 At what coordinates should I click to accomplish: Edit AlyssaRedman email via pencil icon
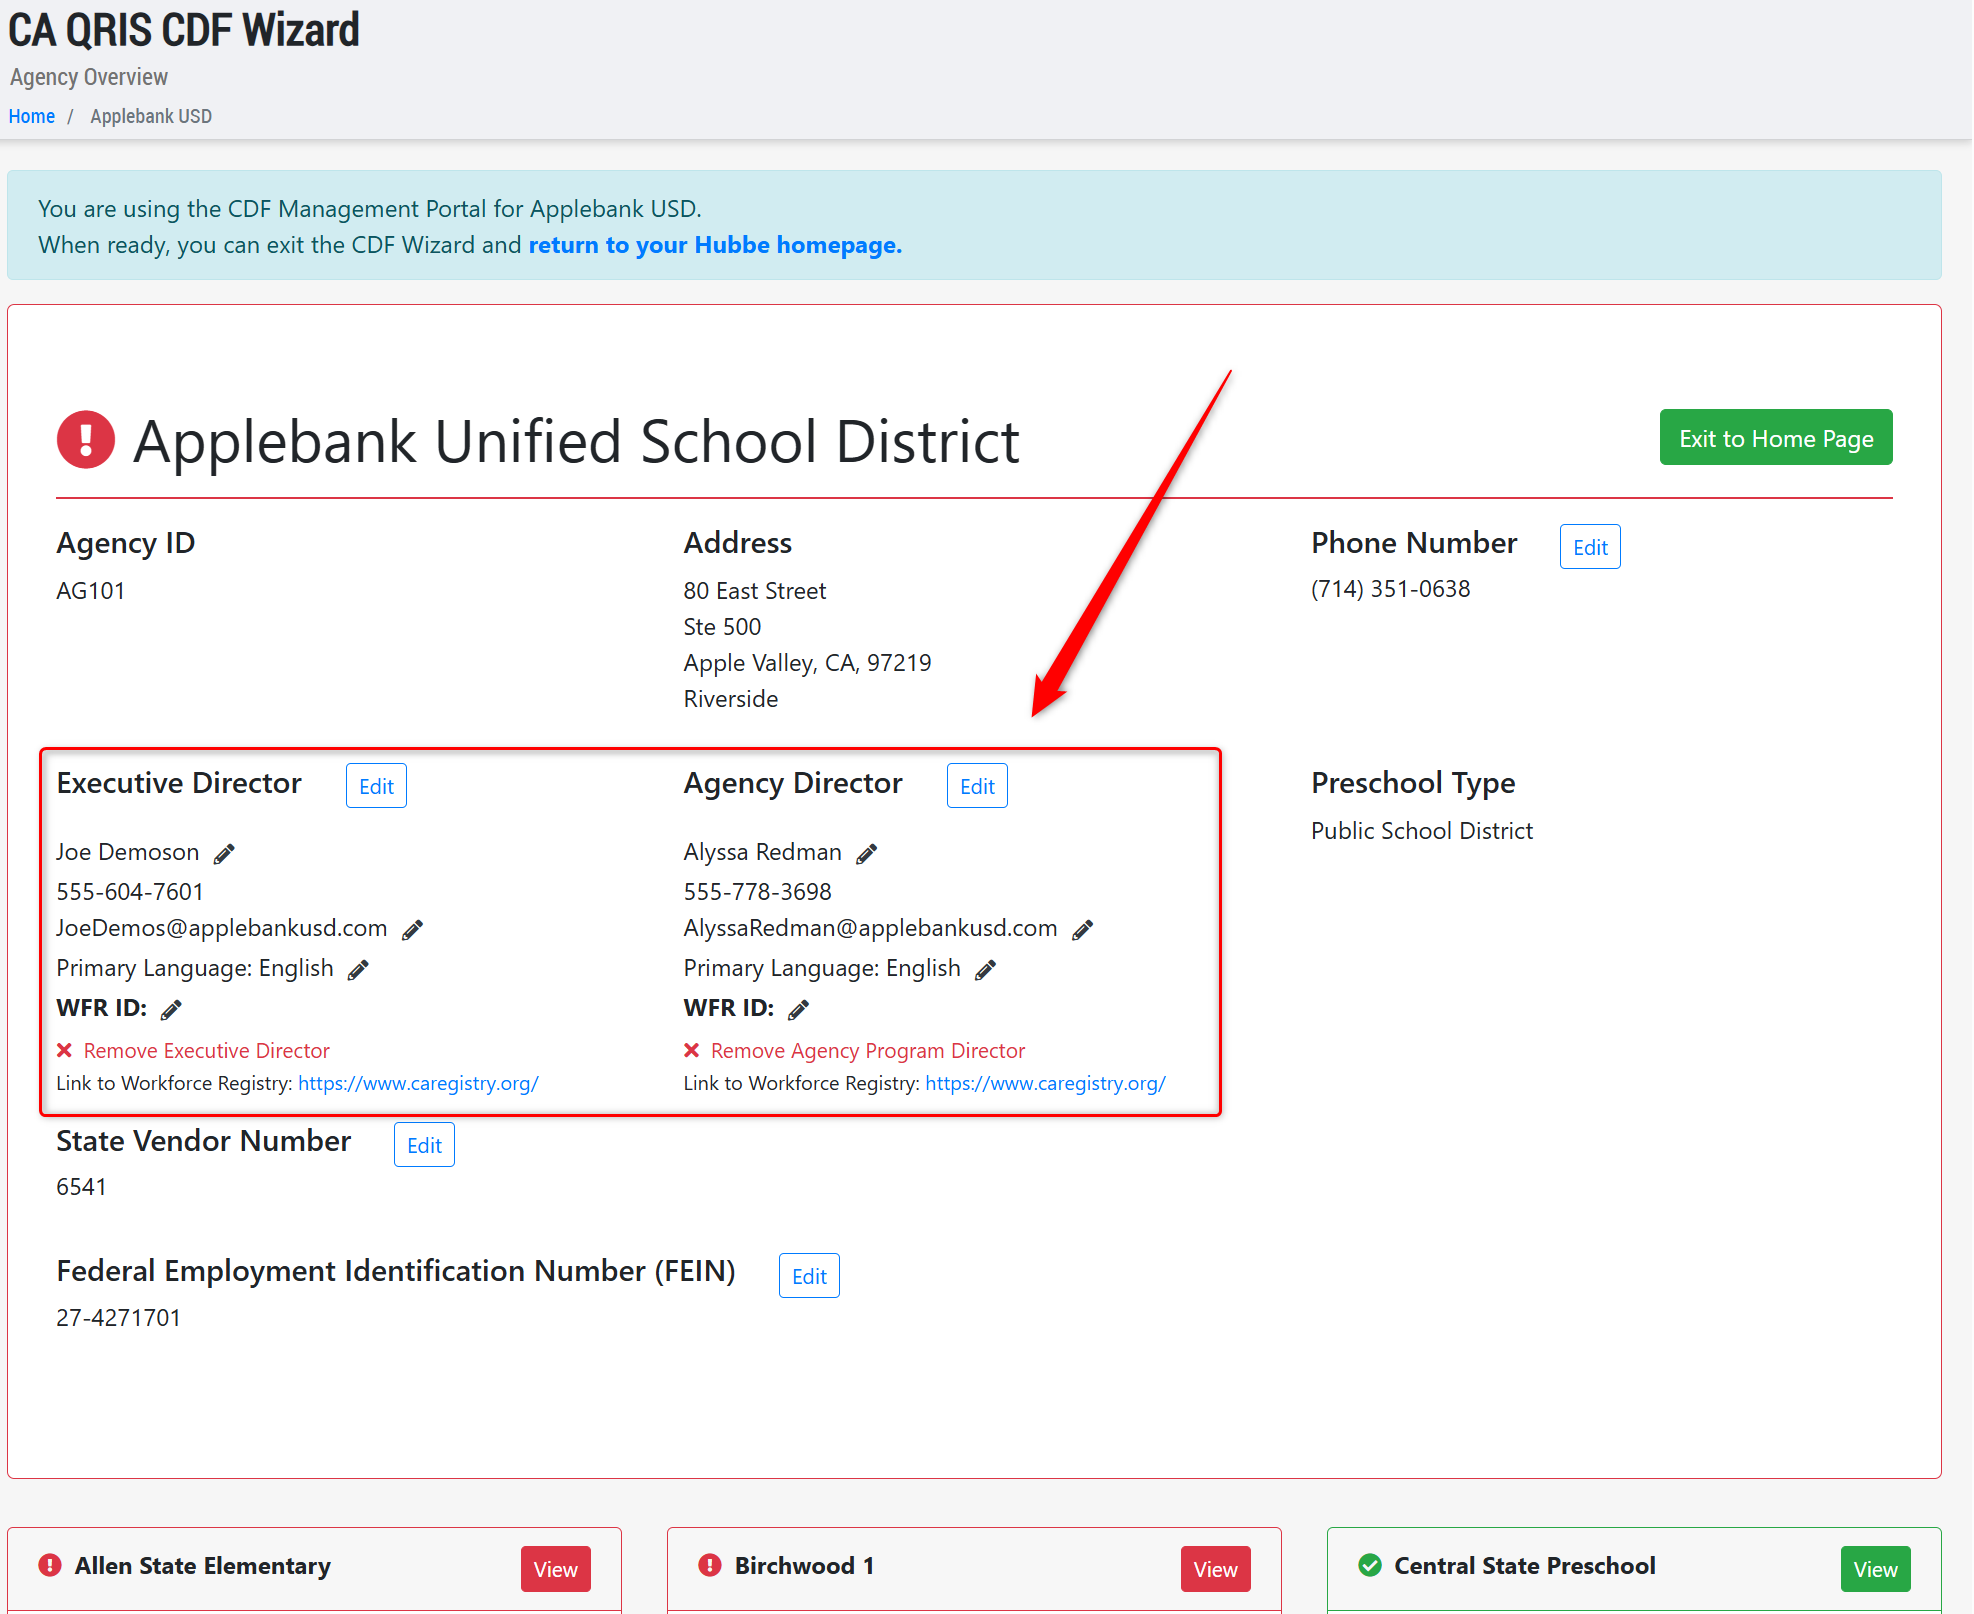click(x=1082, y=930)
